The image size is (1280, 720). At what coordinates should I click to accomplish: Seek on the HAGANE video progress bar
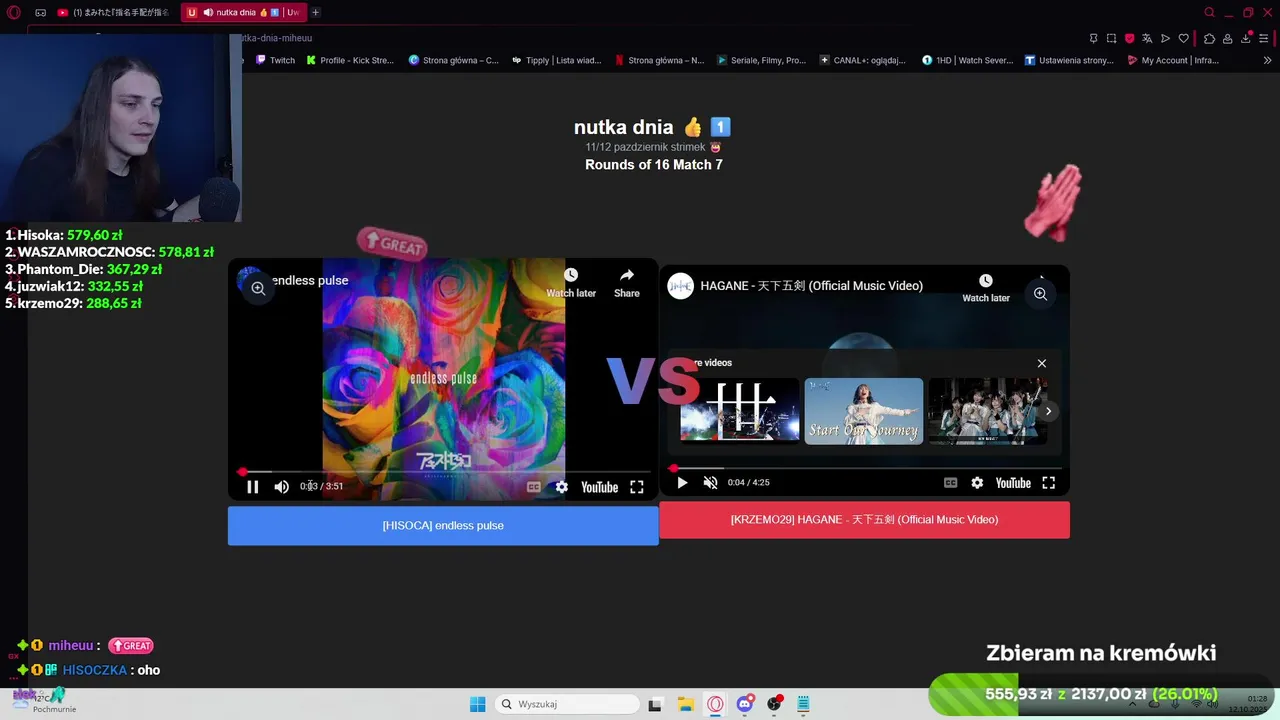865,467
